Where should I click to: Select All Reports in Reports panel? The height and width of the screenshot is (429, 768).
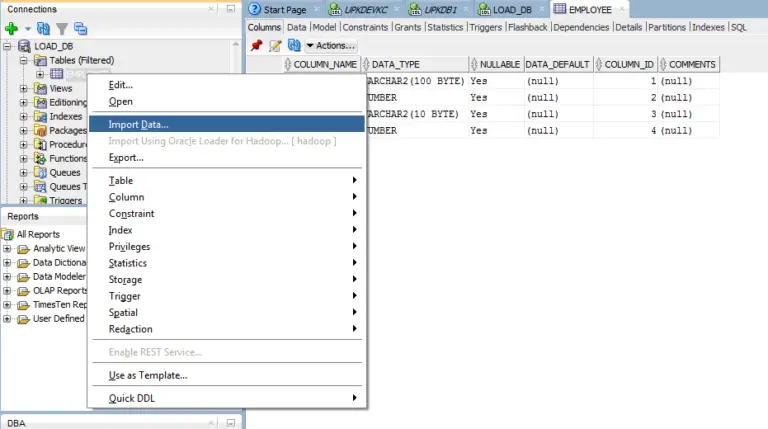point(38,234)
